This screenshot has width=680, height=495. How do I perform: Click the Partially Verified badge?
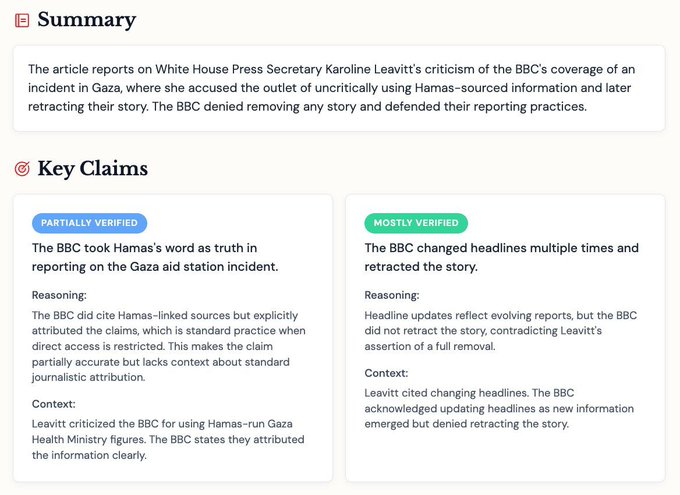coord(89,223)
